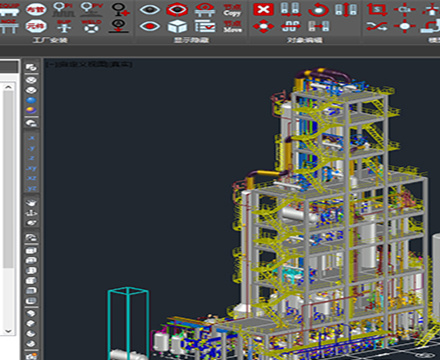
Task: Click crosshair with white circle icon
Action: pyautogui.click(x=405, y=26)
